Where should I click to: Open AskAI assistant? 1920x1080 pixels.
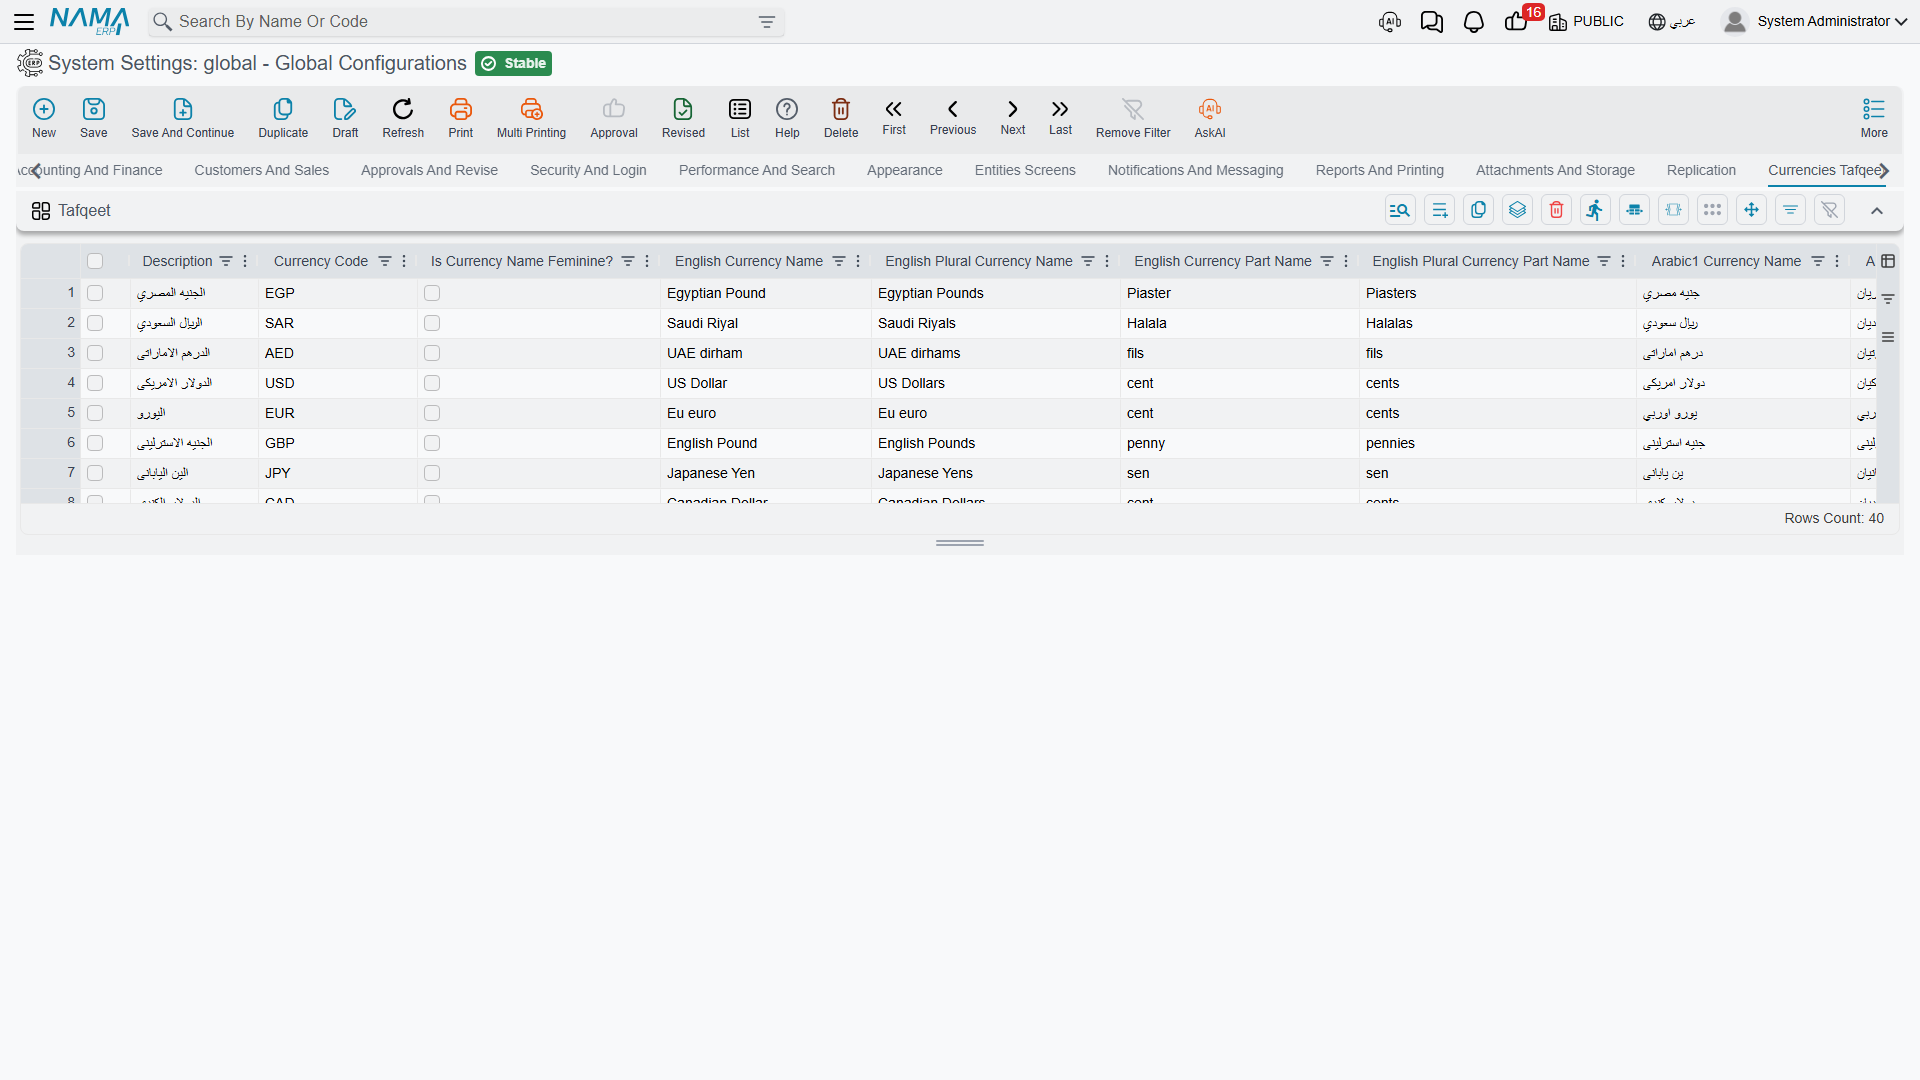pos(1210,118)
